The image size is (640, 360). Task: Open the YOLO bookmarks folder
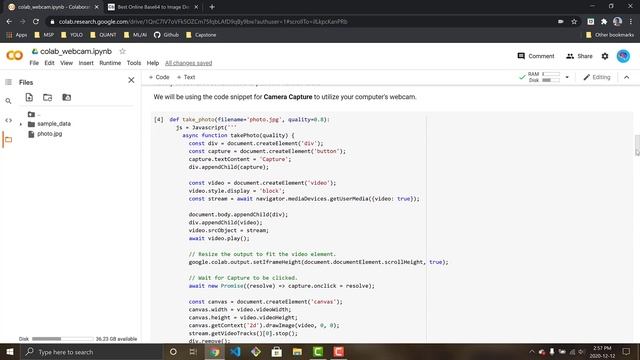point(72,35)
